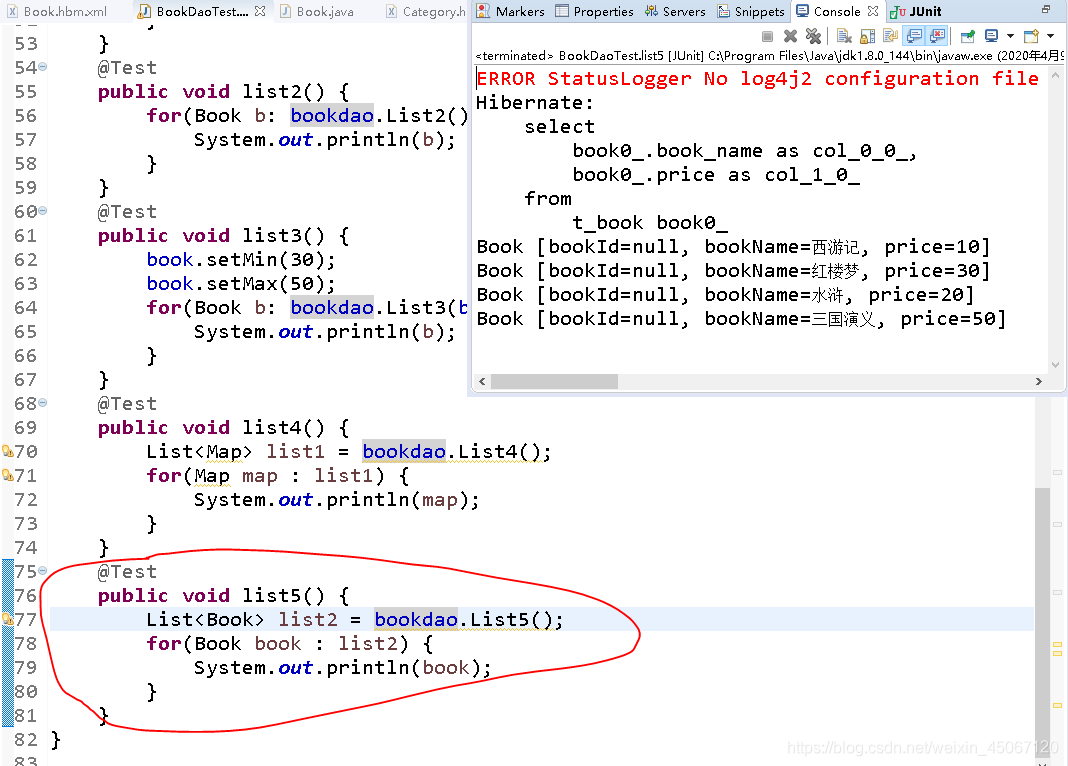Viewport: 1068px width, 766px height.
Task: Open the Snippets tab
Action: tap(751, 11)
